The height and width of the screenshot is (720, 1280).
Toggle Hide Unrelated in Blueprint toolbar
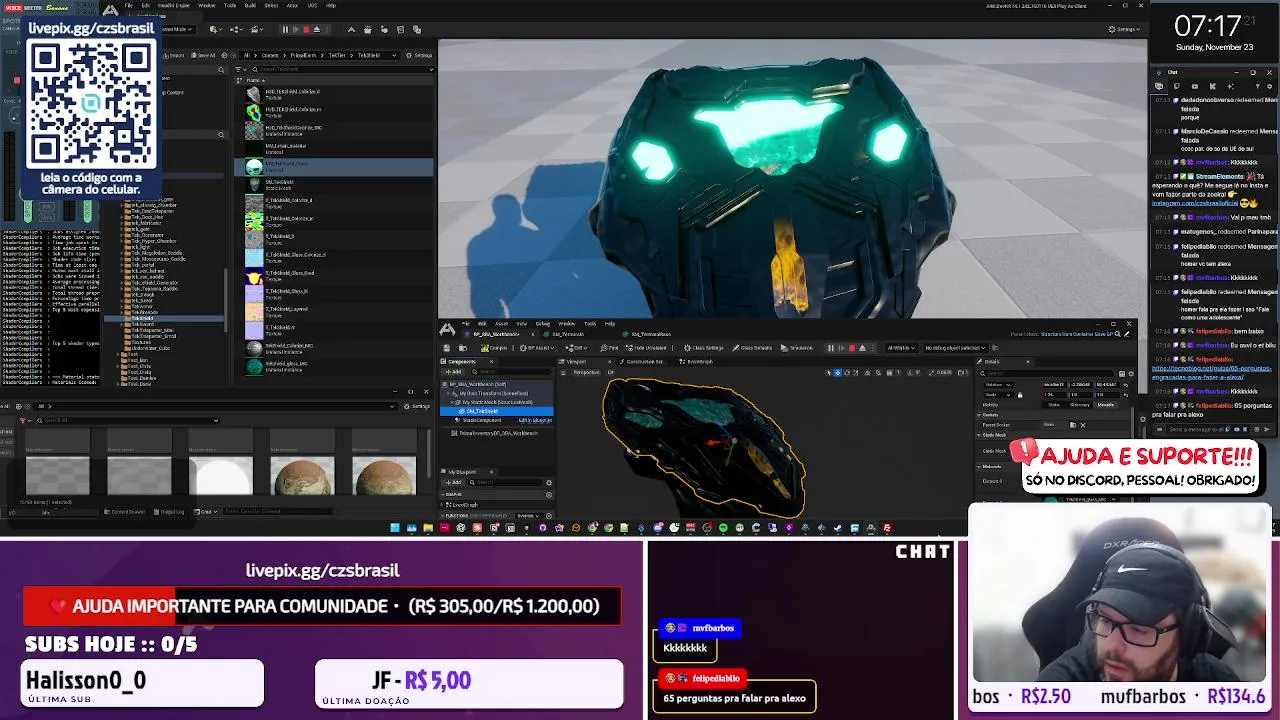tap(646, 348)
